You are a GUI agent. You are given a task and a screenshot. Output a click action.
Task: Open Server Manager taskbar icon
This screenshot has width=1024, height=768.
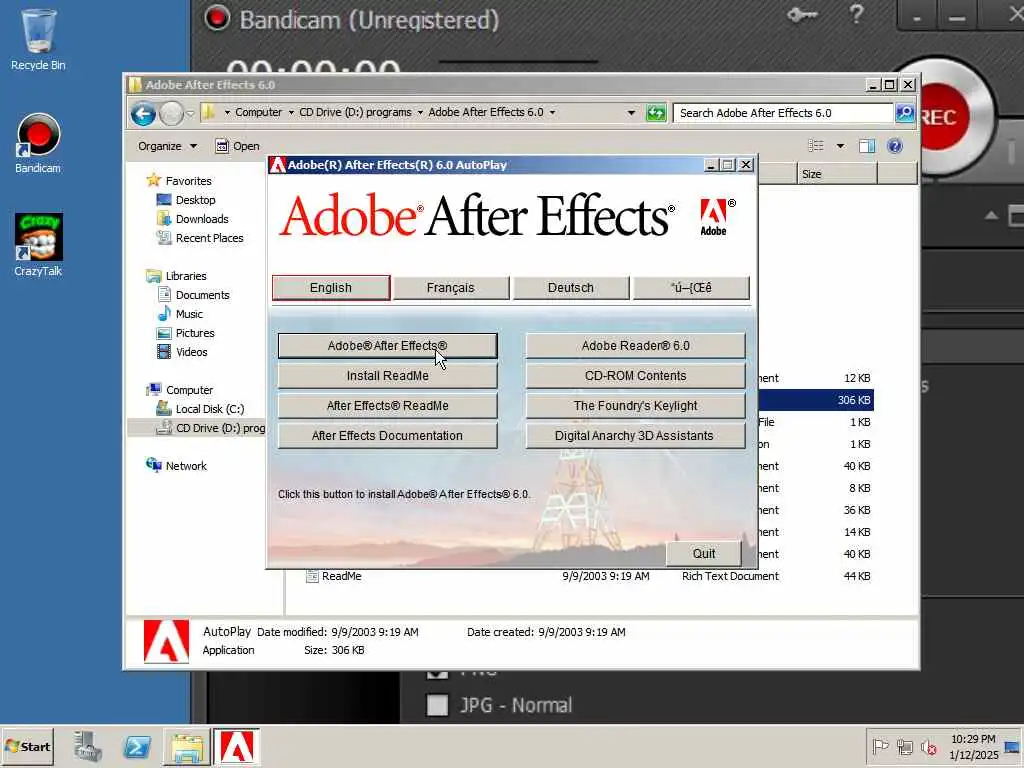point(88,746)
